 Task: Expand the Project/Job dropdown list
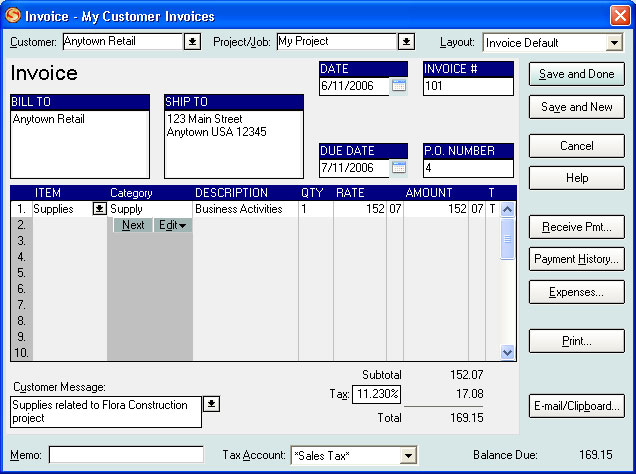[x=406, y=42]
